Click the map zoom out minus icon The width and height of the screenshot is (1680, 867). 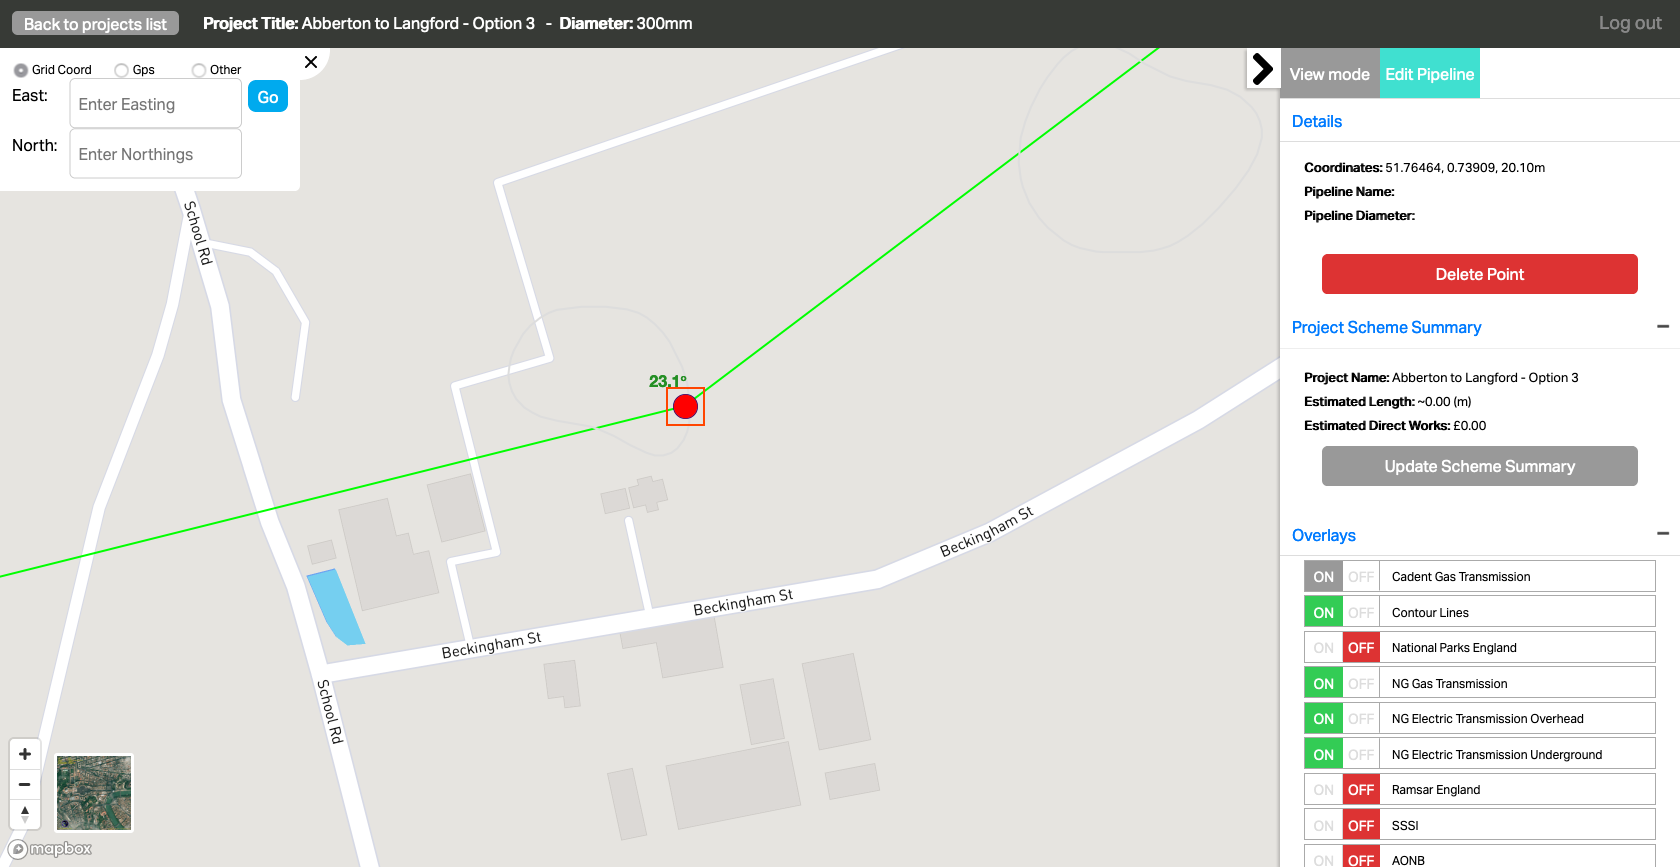point(25,784)
